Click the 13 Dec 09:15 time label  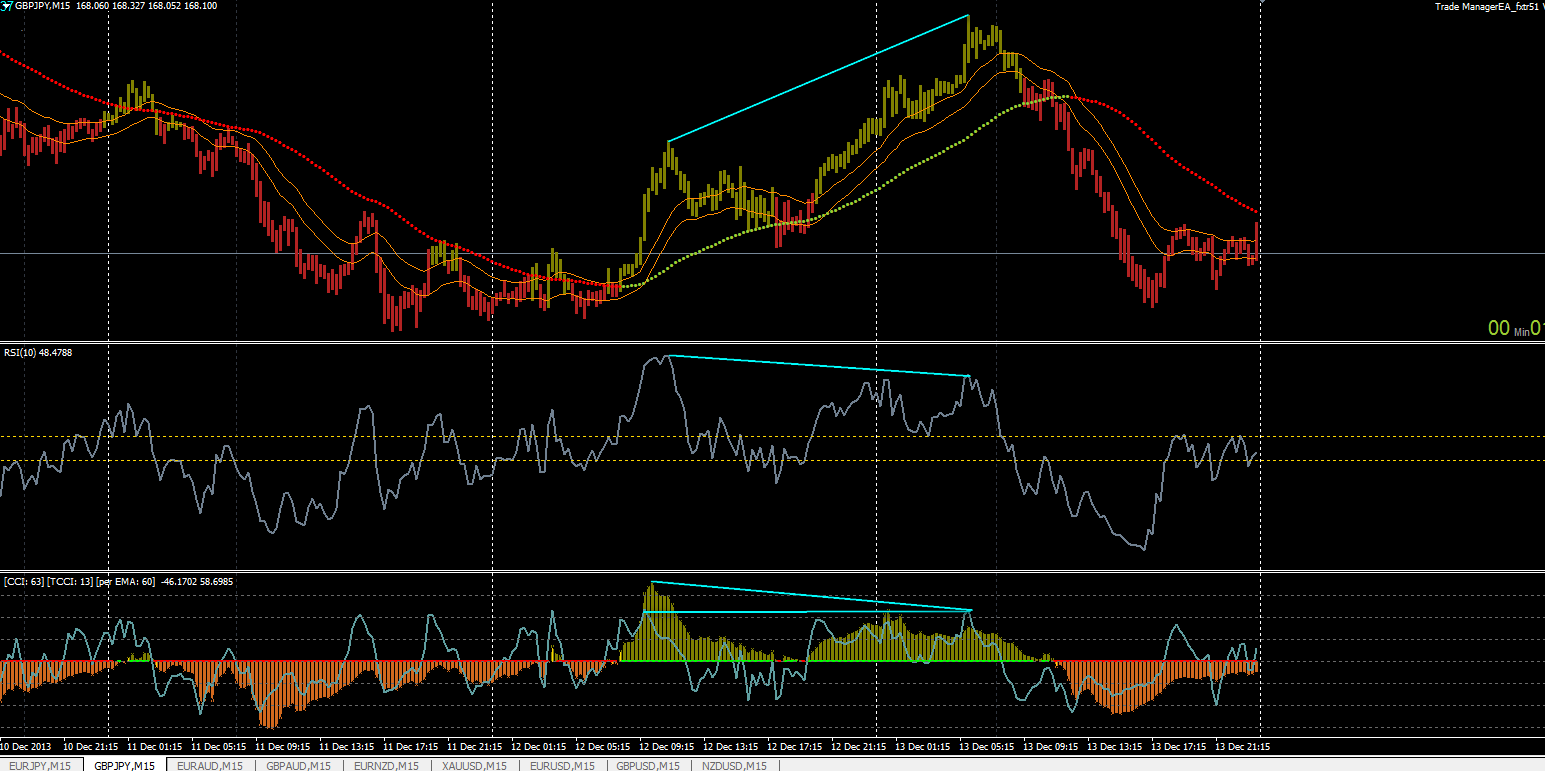1052,746
